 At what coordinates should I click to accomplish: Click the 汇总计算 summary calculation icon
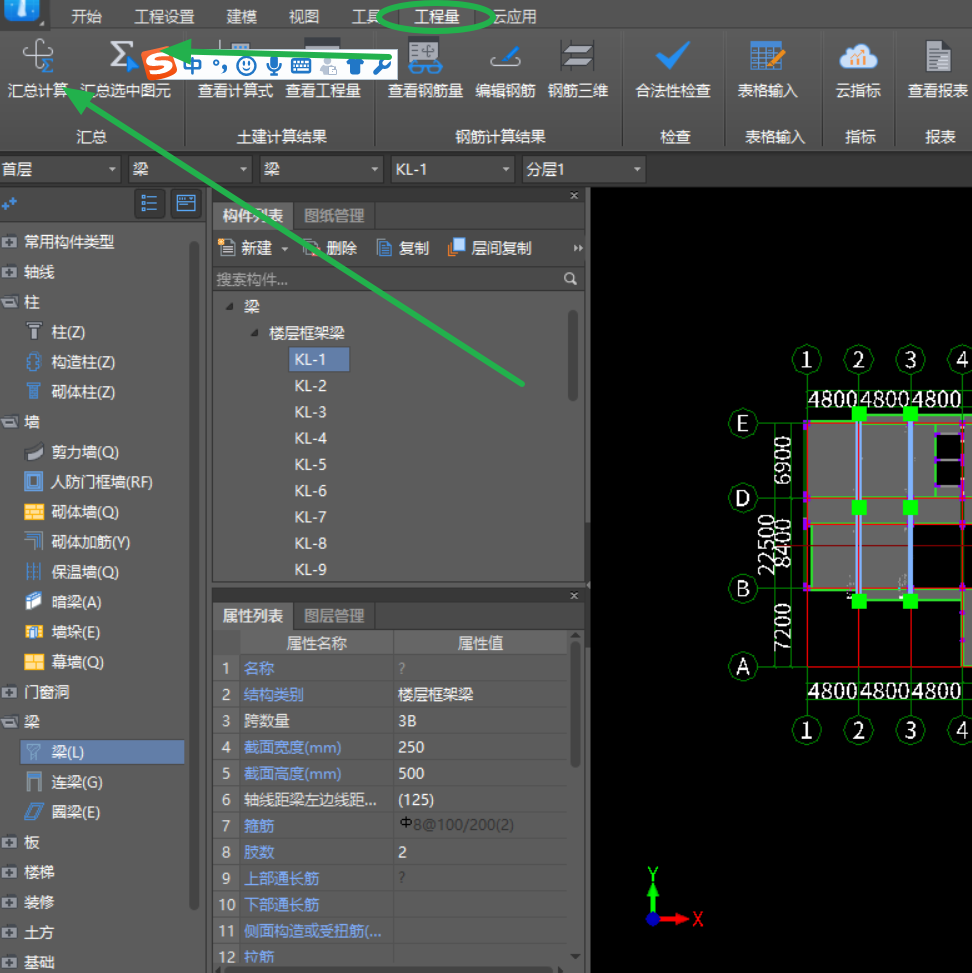pos(38,55)
